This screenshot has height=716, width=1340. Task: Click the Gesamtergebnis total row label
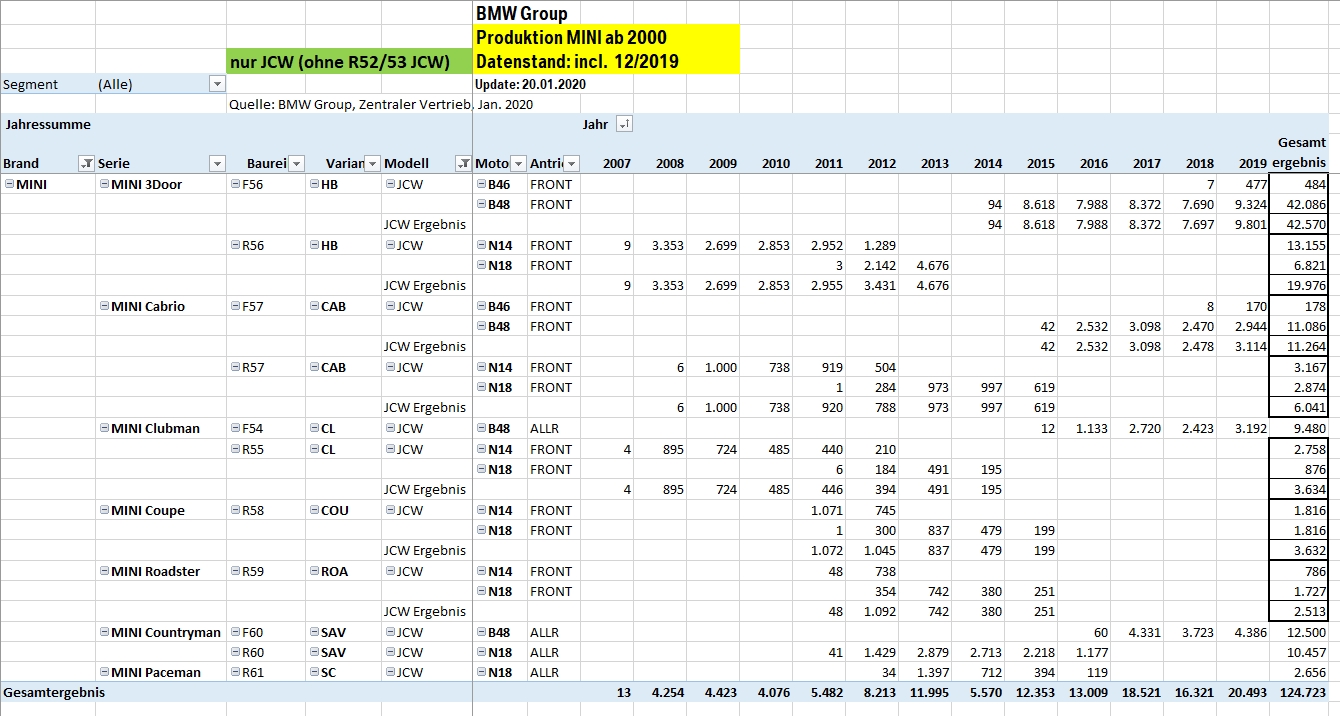[54, 692]
